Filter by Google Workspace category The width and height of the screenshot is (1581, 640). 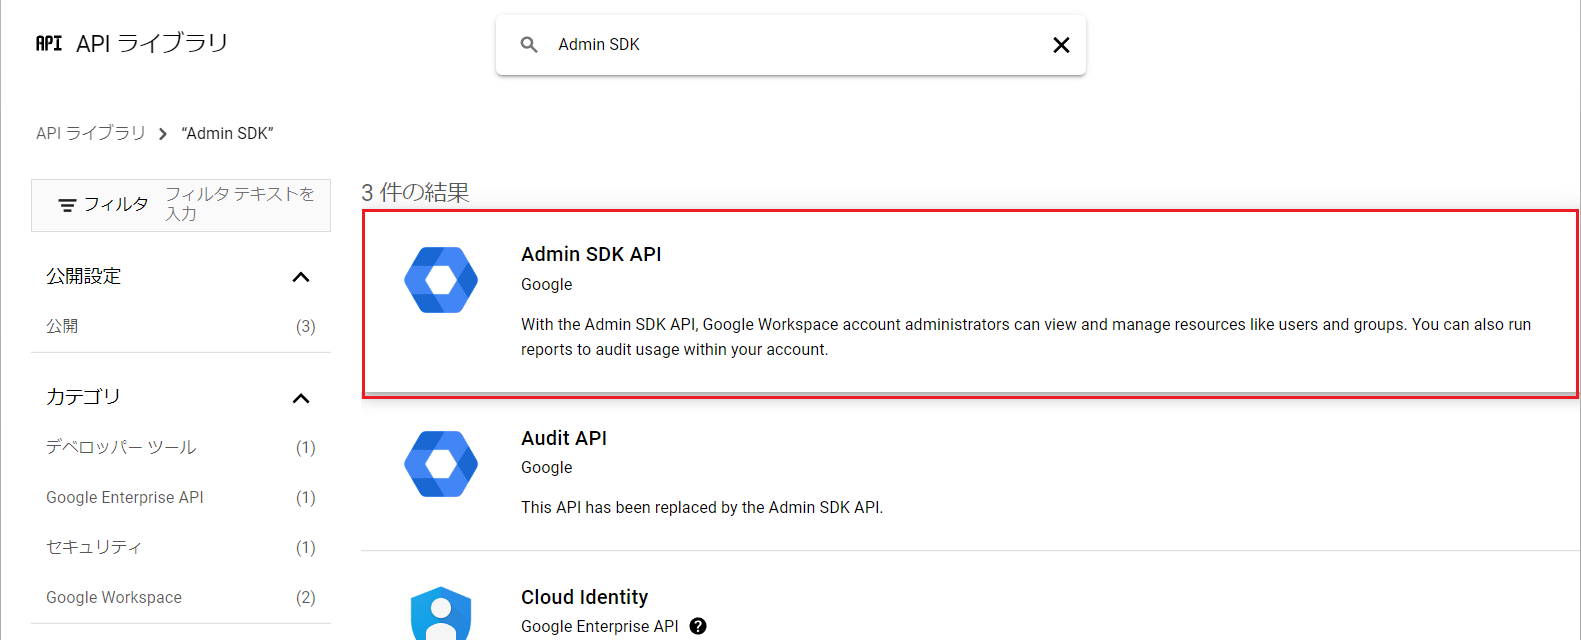[114, 597]
